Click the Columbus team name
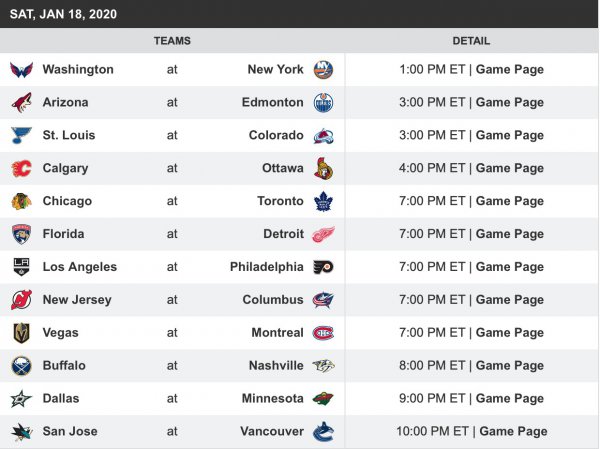600x449 pixels. (273, 300)
